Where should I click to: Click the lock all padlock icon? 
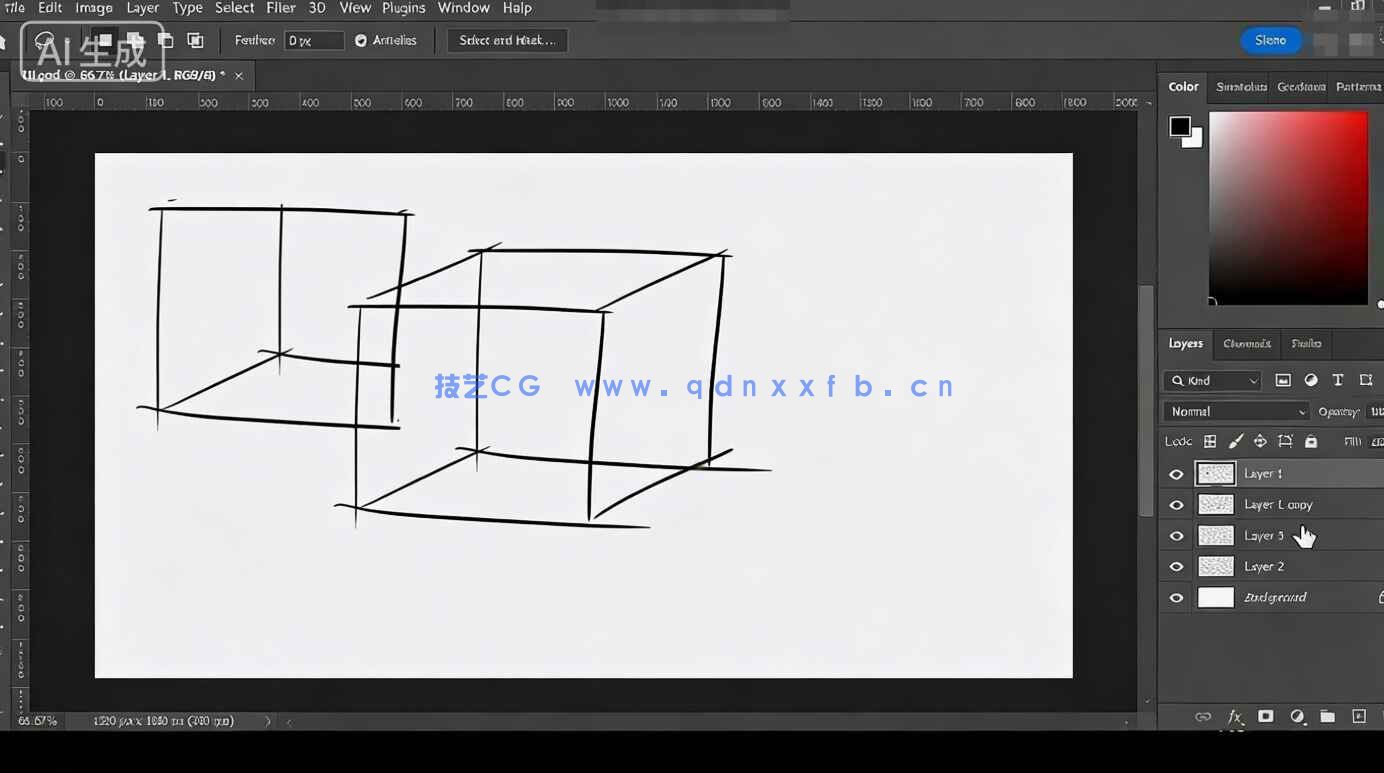tap(1311, 441)
